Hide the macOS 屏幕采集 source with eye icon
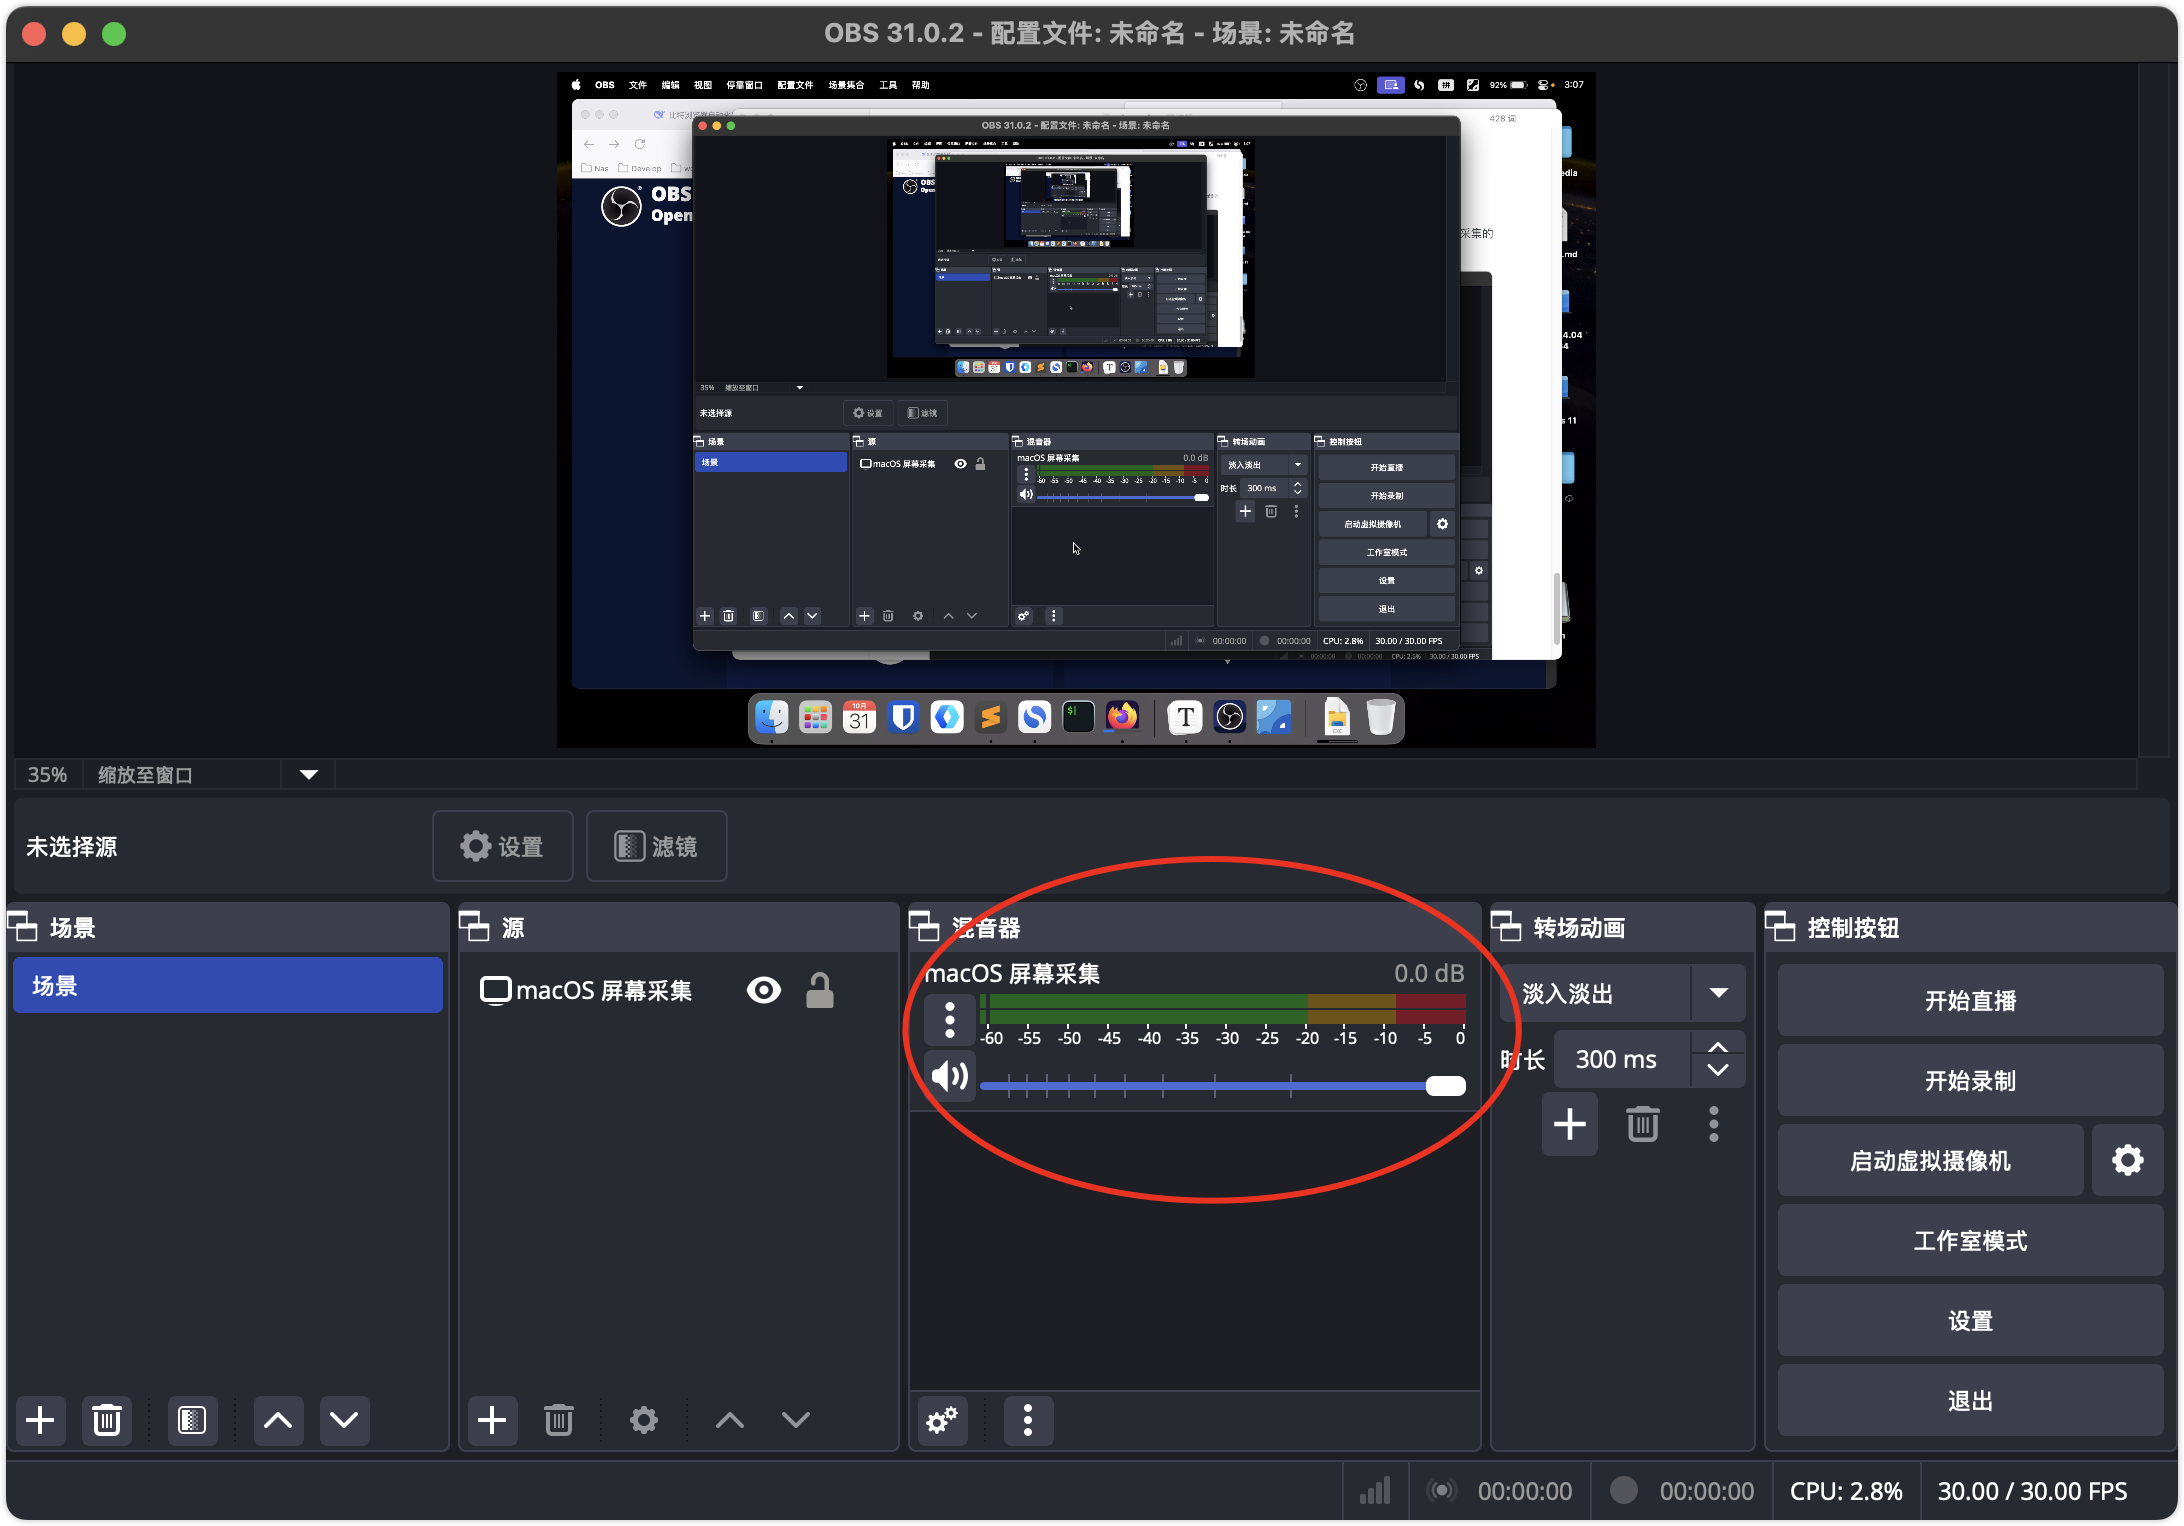 764,990
